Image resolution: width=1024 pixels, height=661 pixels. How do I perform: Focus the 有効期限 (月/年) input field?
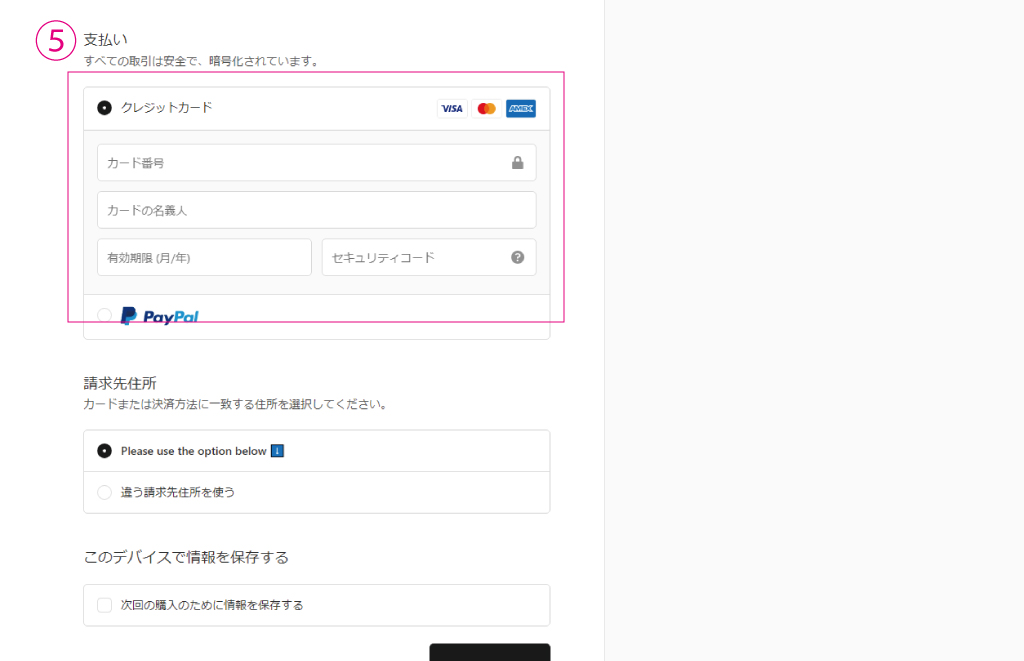[x=204, y=257]
